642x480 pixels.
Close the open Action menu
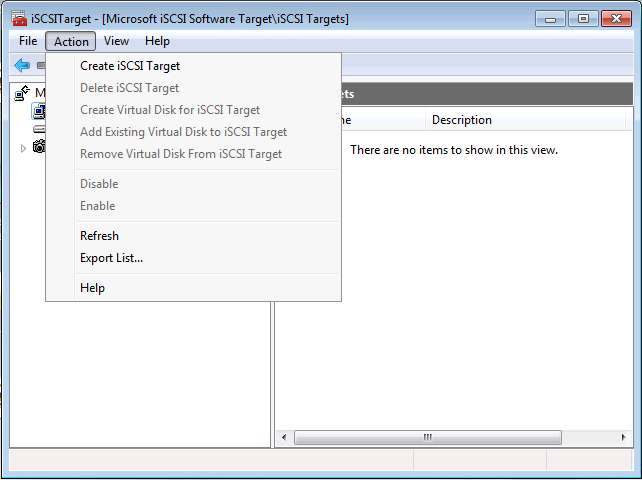pos(71,41)
